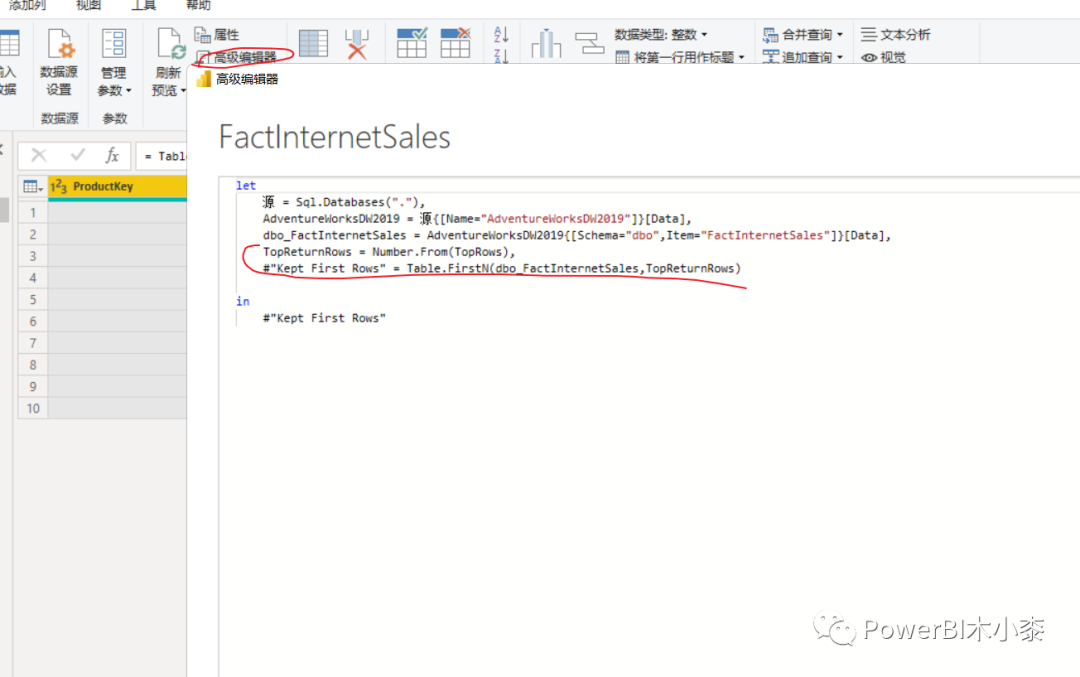Click the 源 = Sql.Databases line
This screenshot has width=1080, height=677.
(x=344, y=202)
